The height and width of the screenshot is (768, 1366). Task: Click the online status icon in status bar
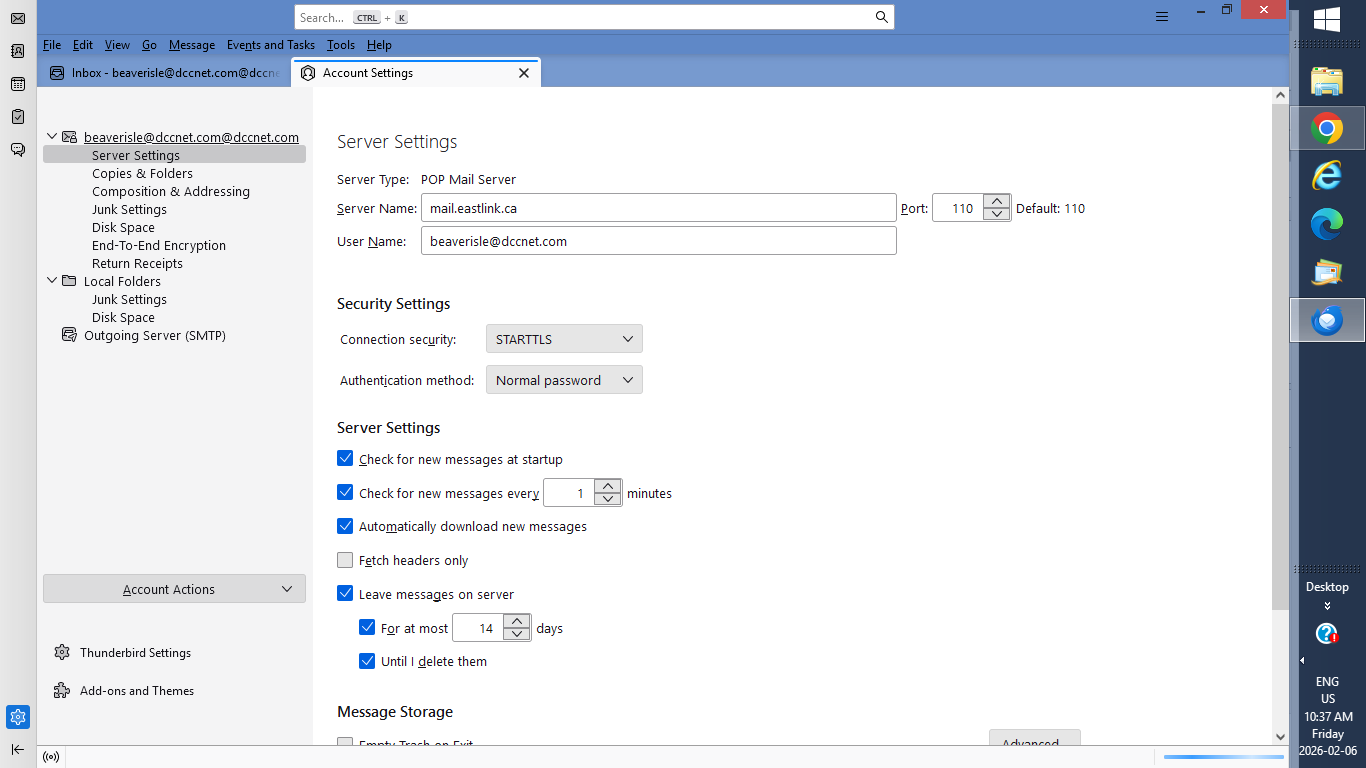pyautogui.click(x=51, y=757)
